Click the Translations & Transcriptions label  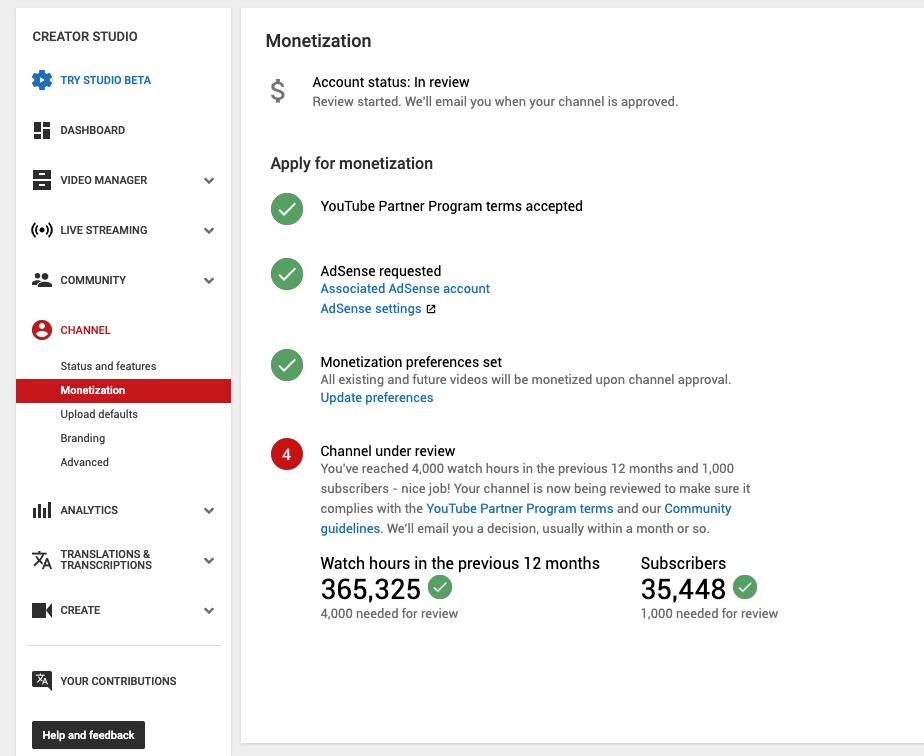[x=106, y=560]
